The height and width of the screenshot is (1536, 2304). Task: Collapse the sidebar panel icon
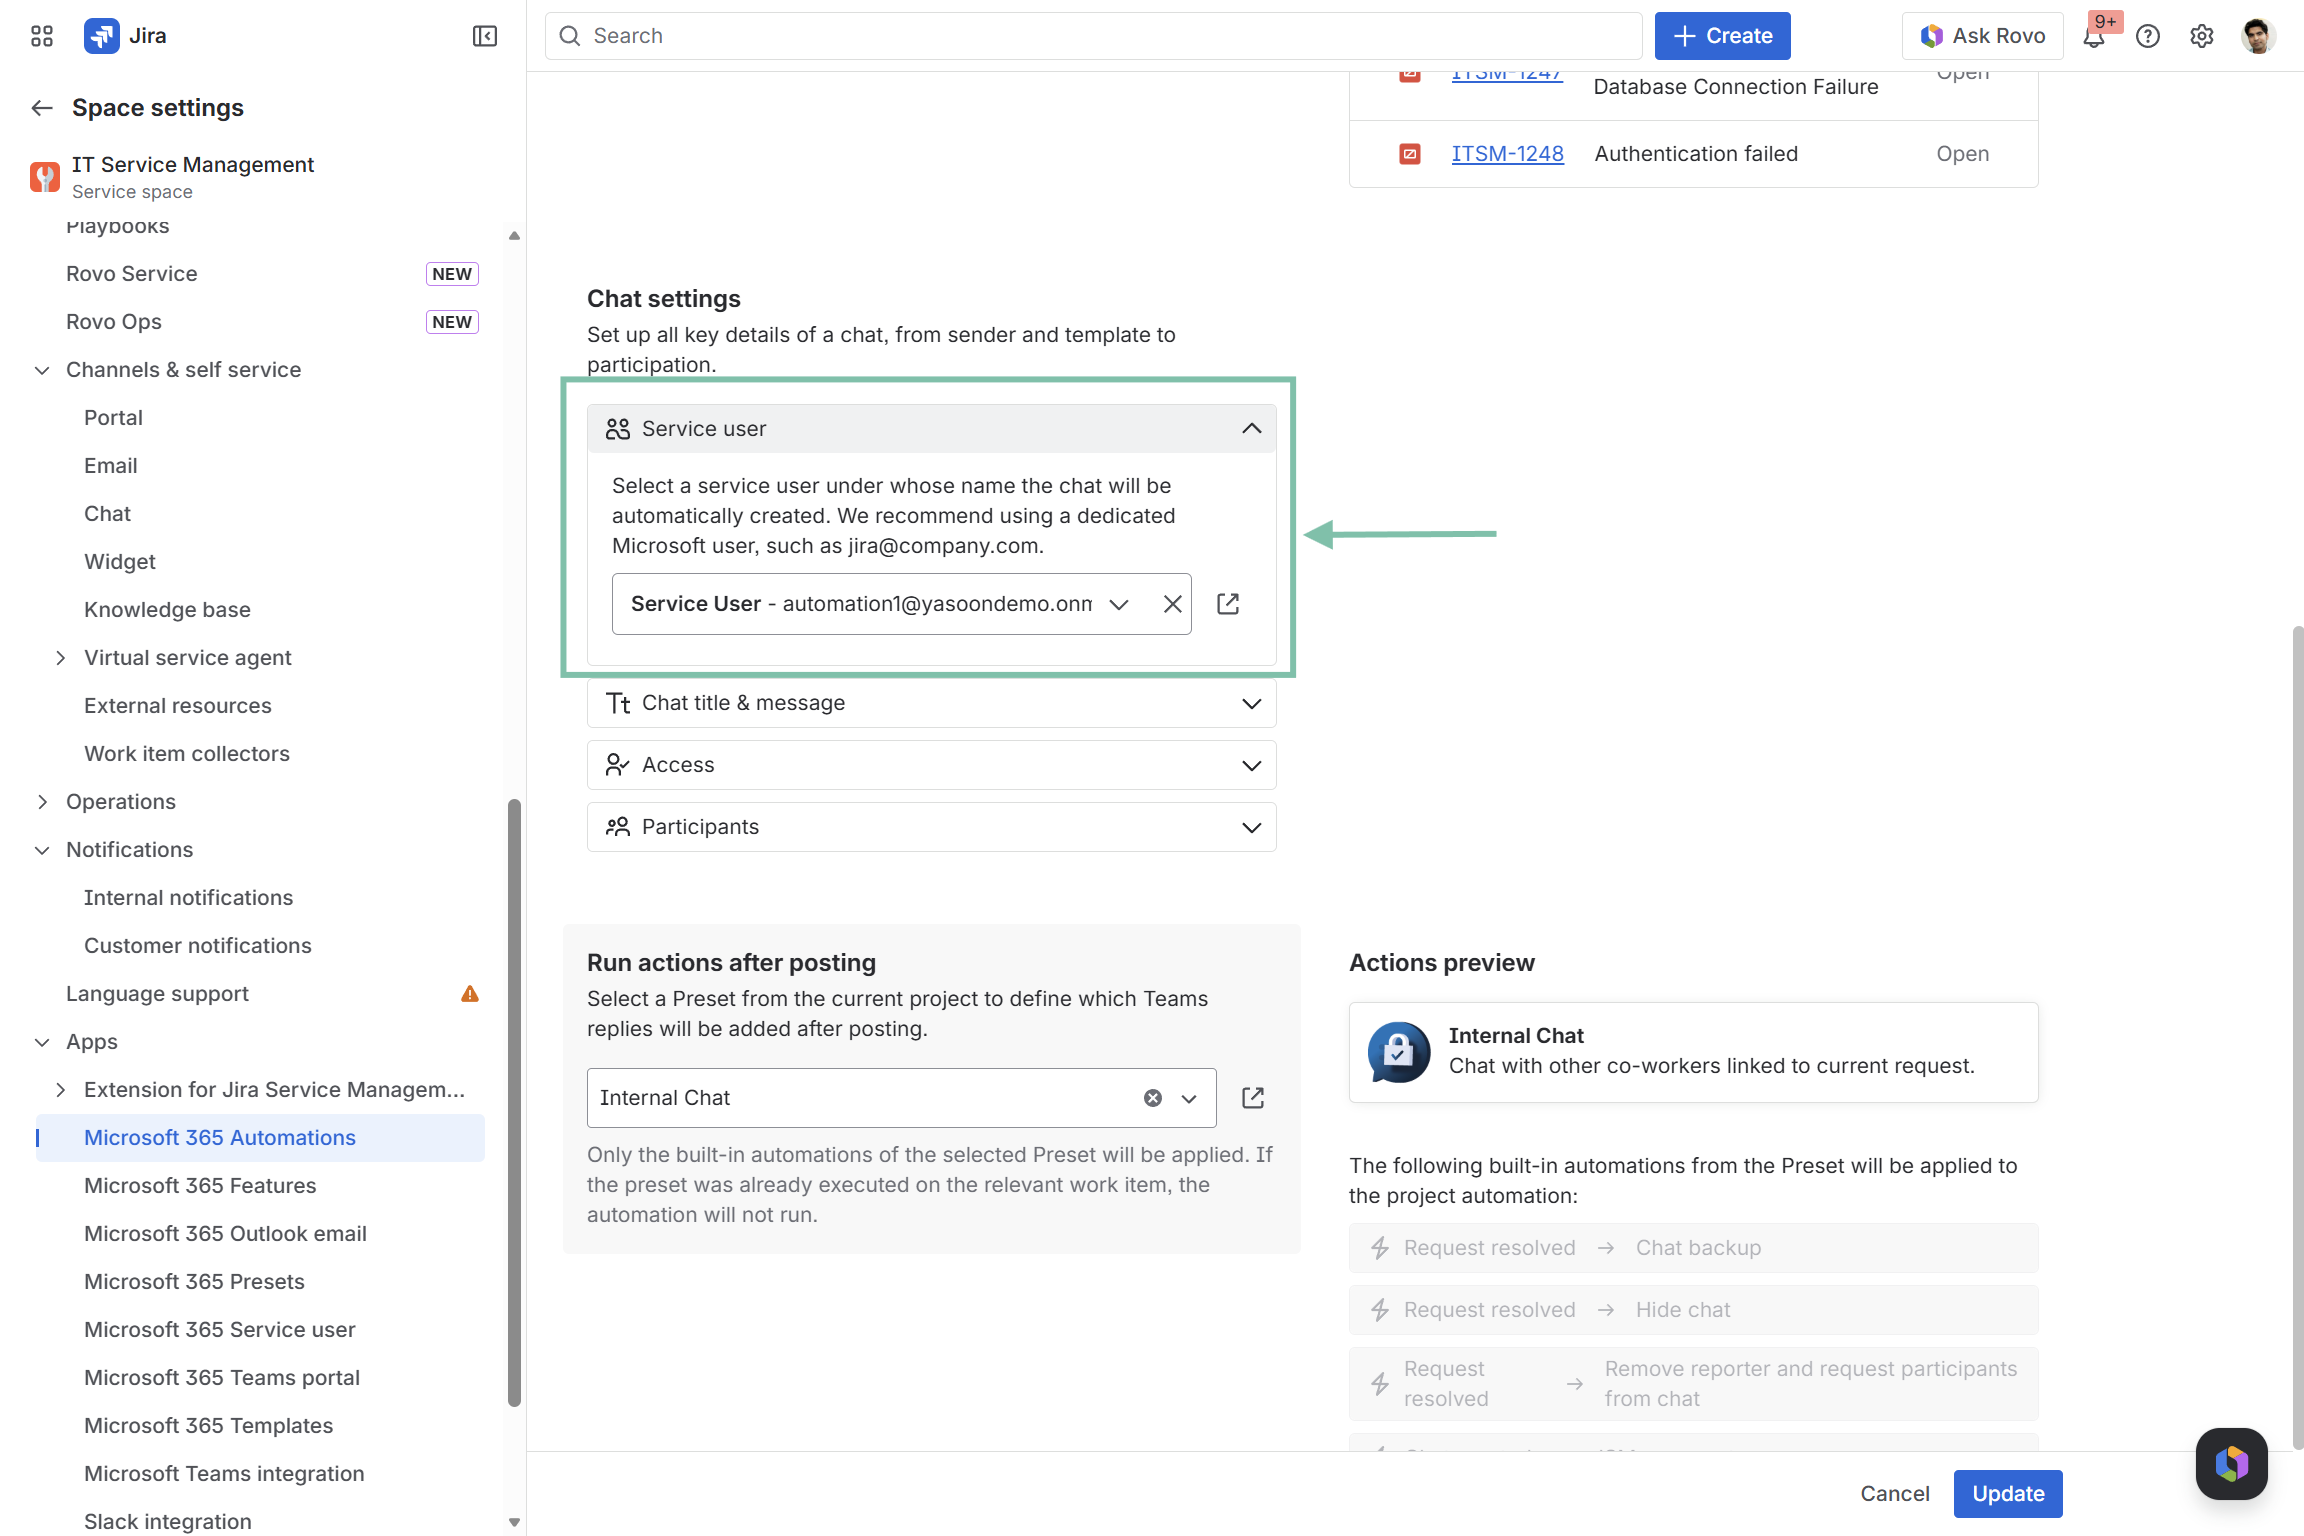point(484,36)
